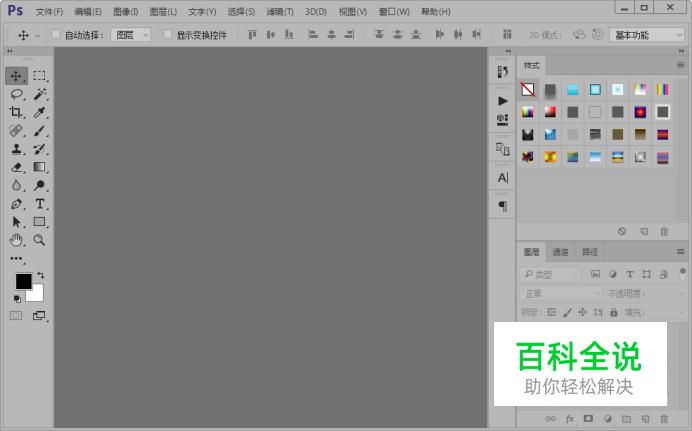Align top edges in options bar
Image resolution: width=692 pixels, height=431 pixels.
[252, 34]
